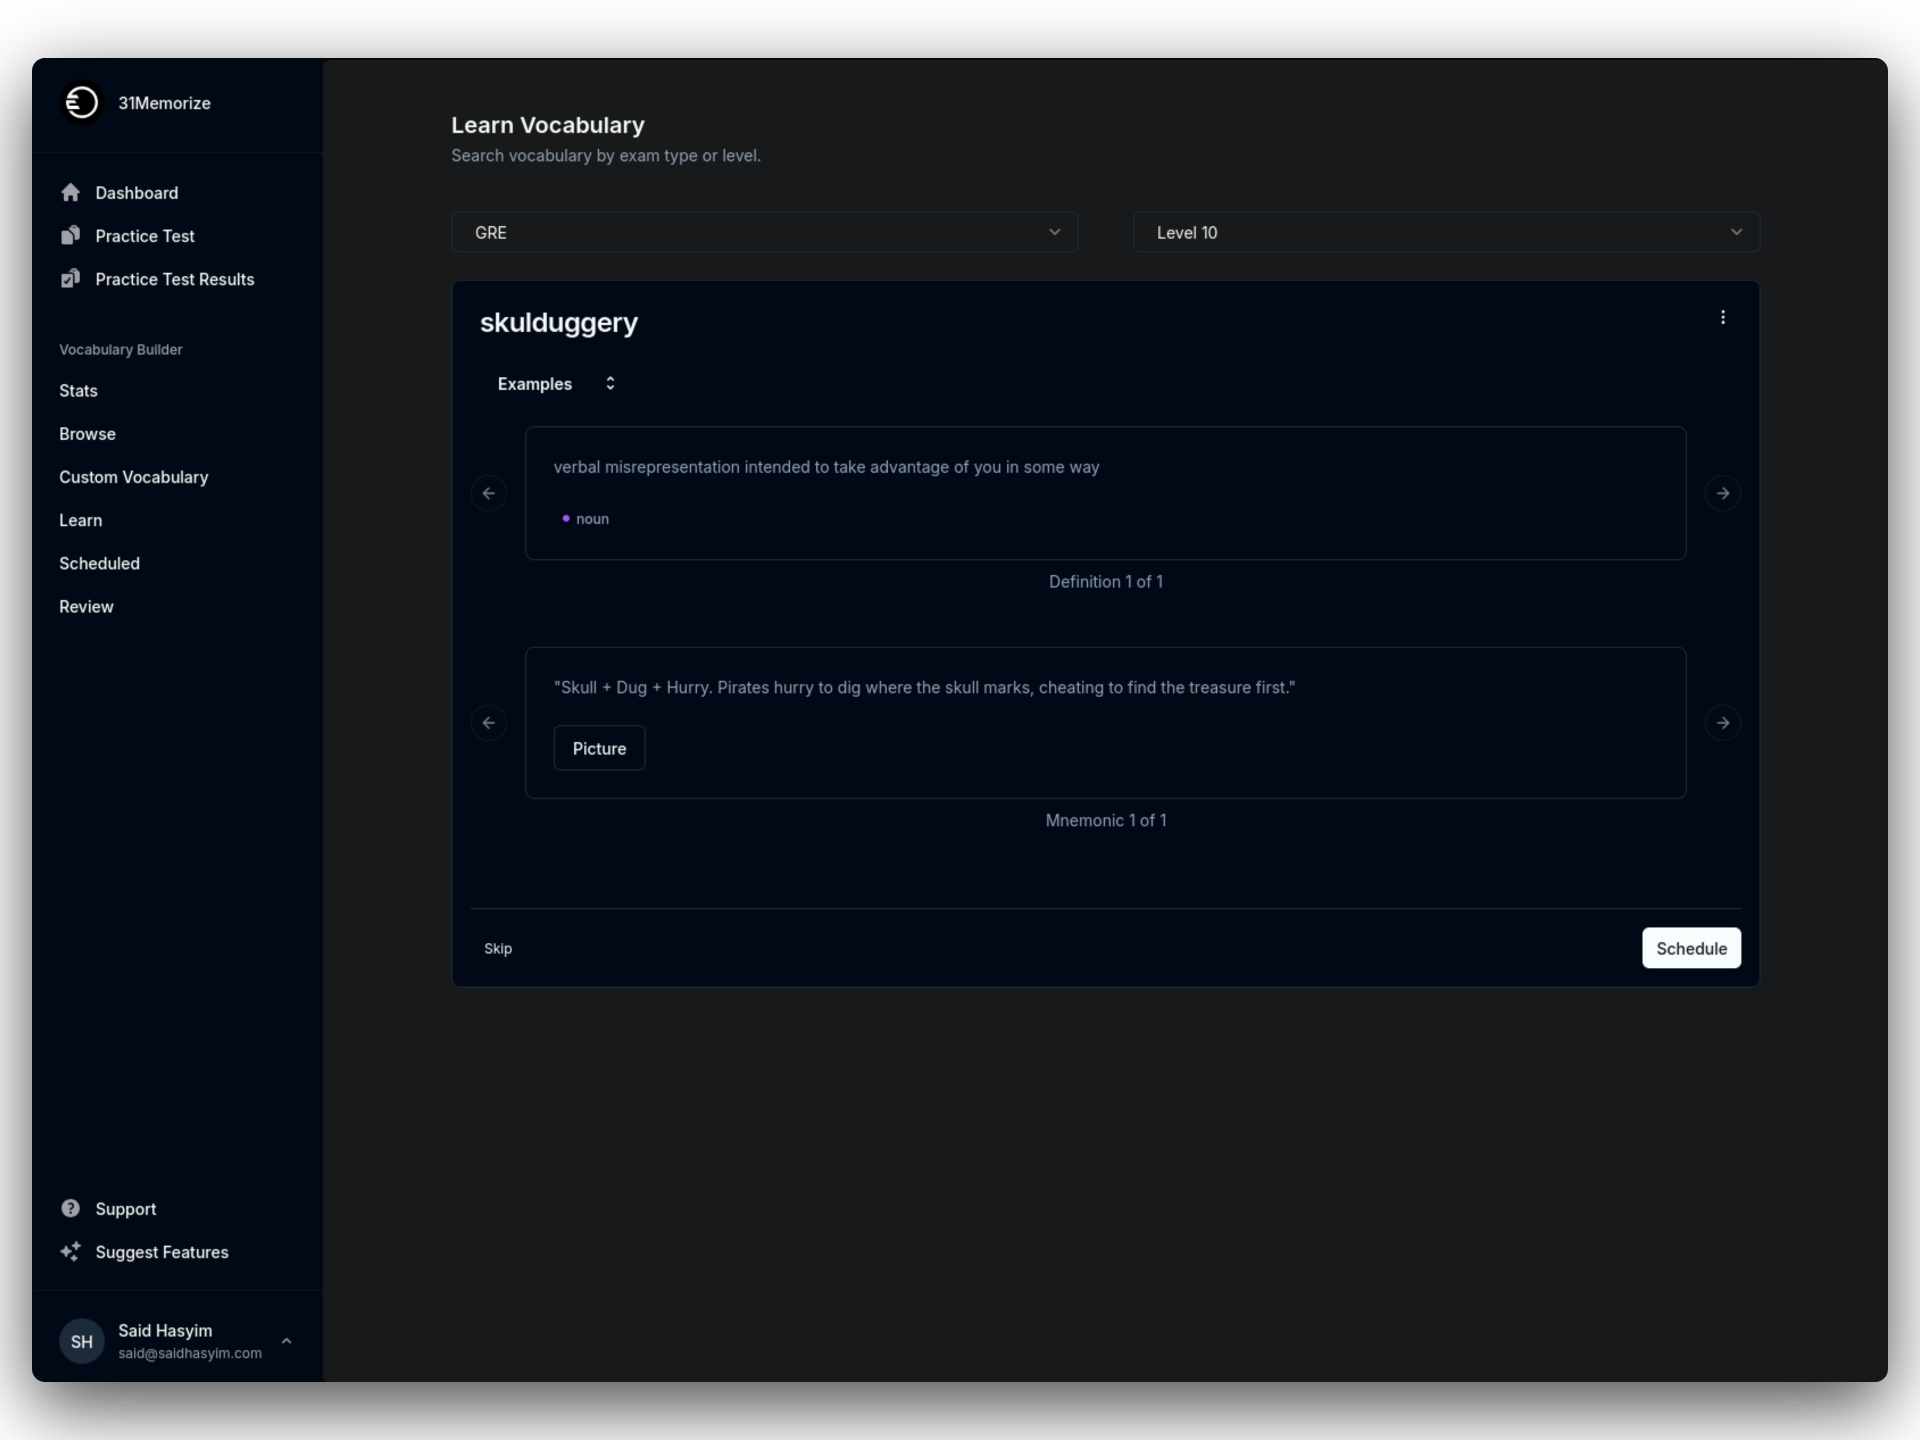Open the GRE exam type dropdown
1920x1440 pixels.
[764, 232]
